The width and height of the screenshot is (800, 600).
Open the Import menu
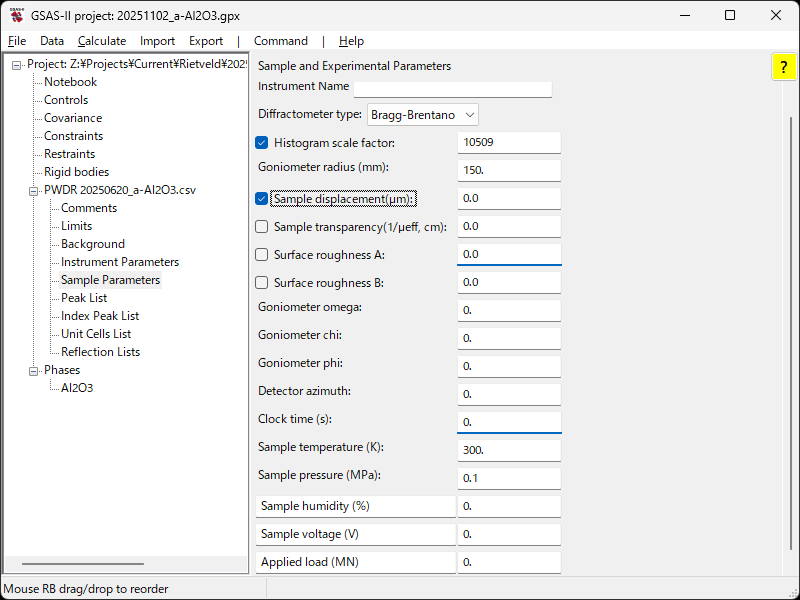pos(157,41)
